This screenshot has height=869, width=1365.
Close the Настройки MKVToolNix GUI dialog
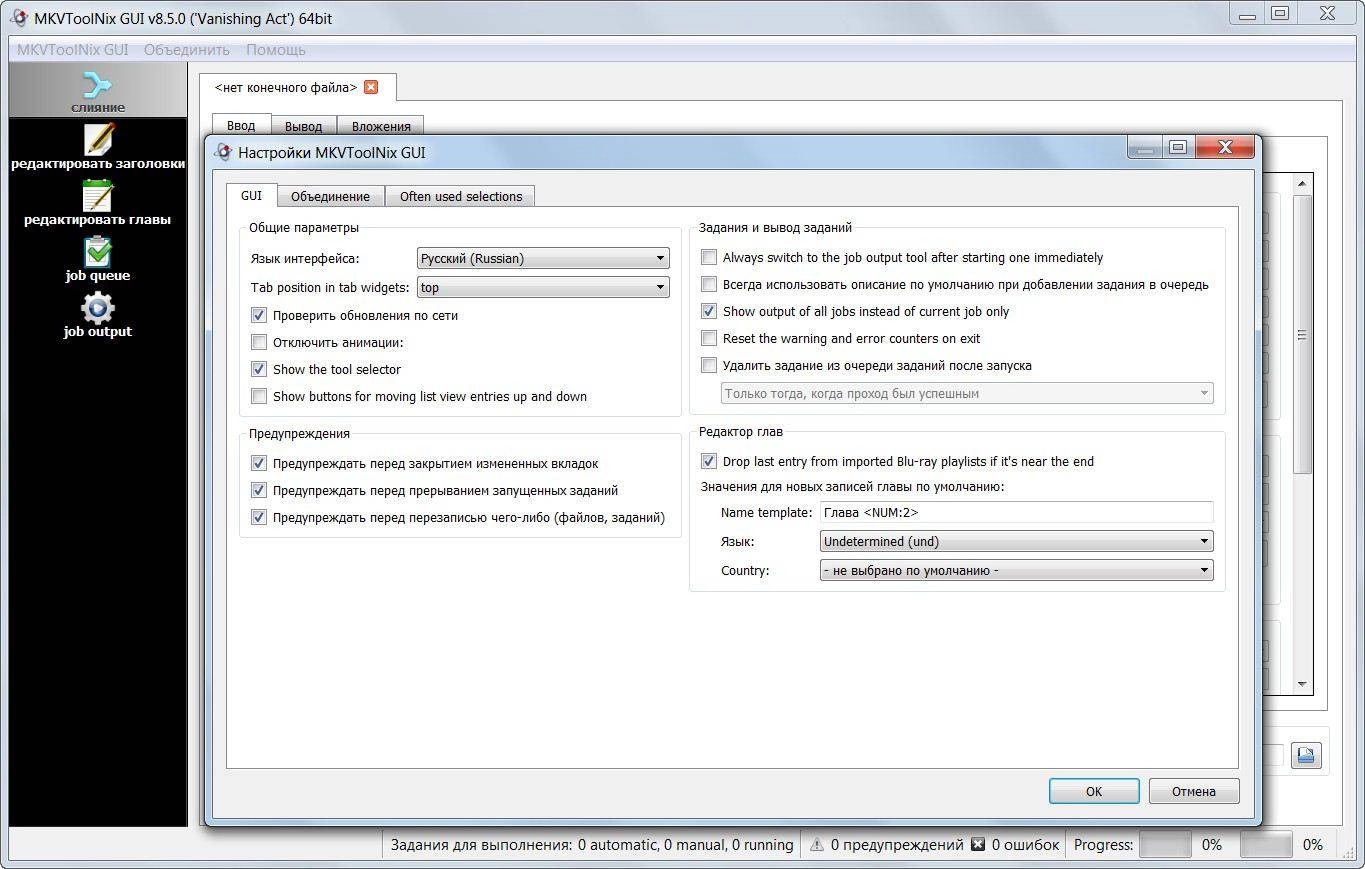click(x=1226, y=147)
